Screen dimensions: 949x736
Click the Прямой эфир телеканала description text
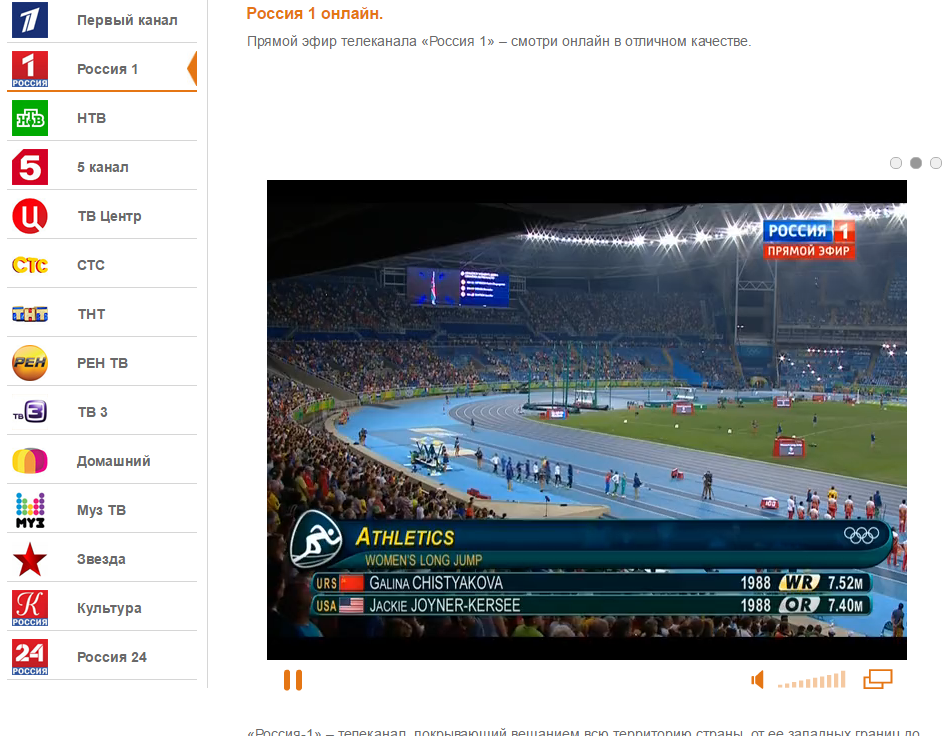click(499, 42)
